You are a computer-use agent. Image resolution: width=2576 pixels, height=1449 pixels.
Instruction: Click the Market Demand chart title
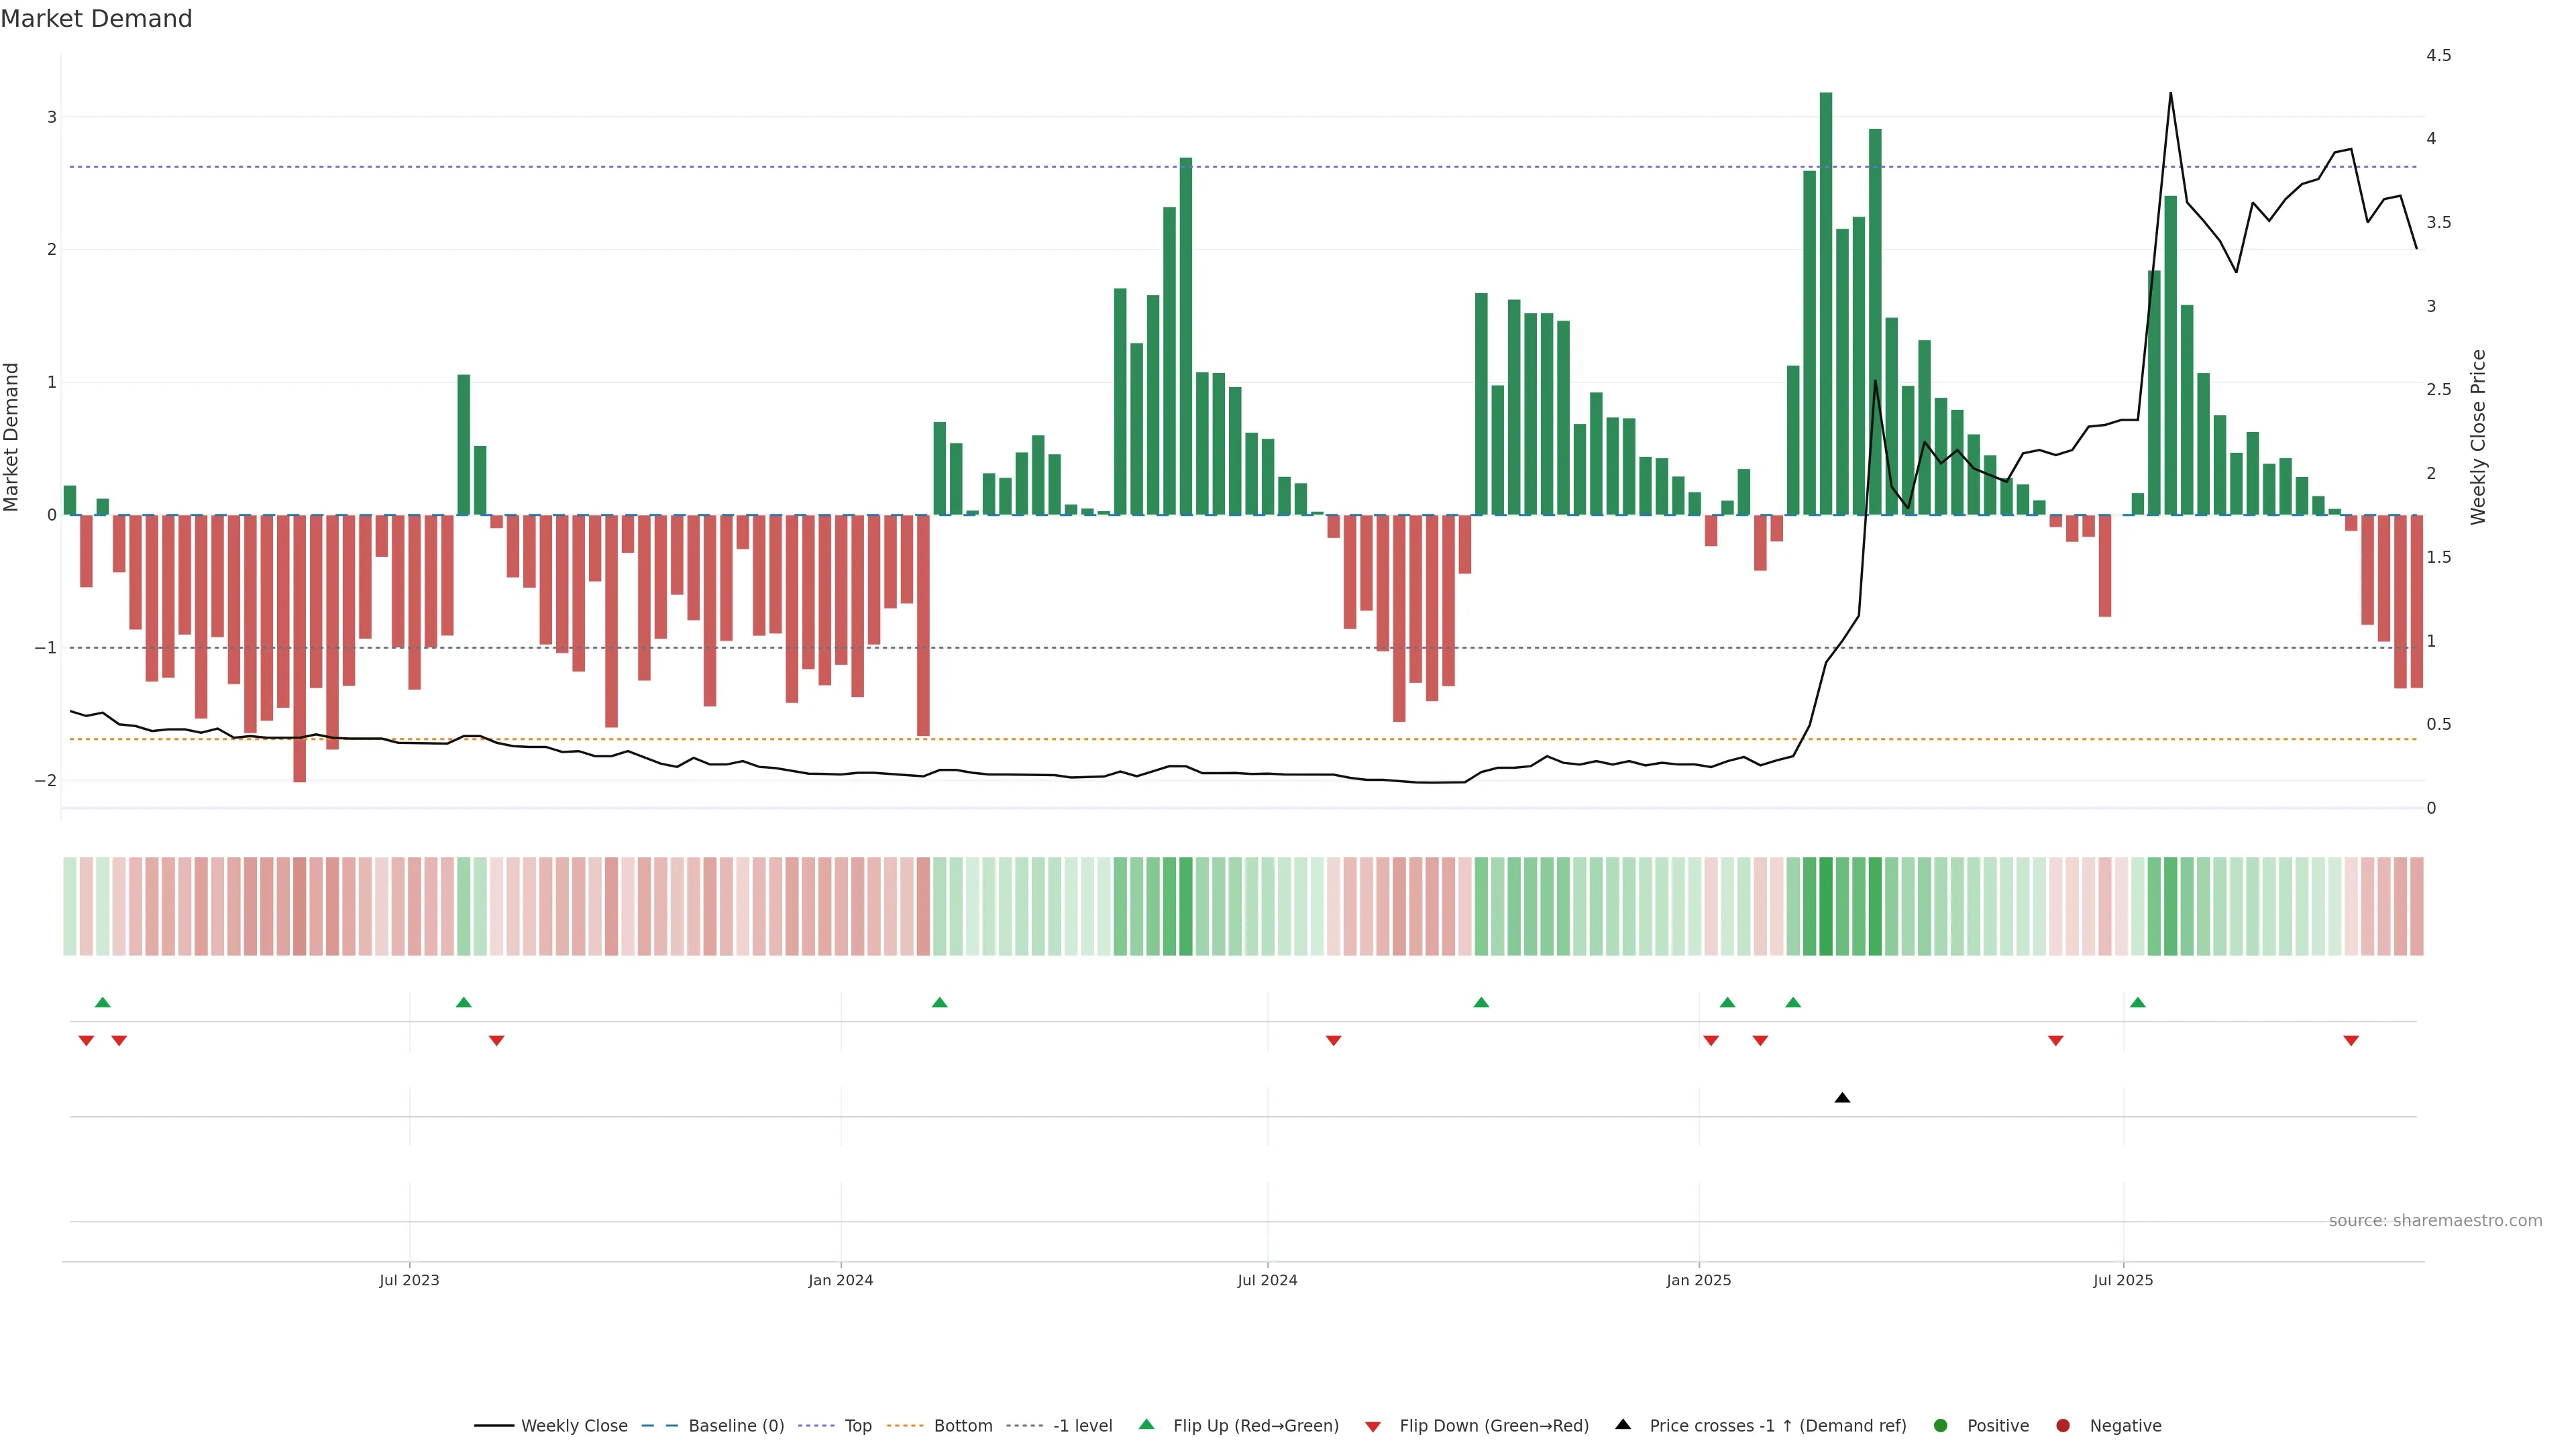[96, 19]
